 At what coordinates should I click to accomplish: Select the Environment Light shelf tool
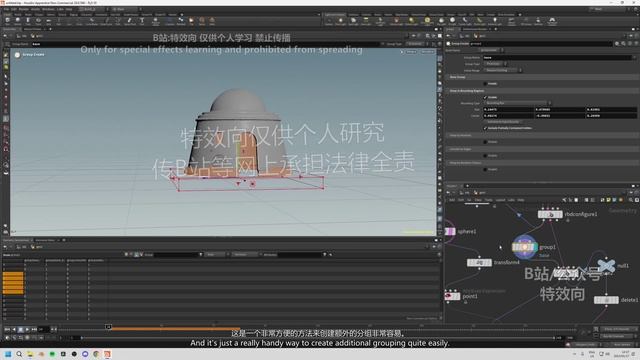tap(427, 20)
